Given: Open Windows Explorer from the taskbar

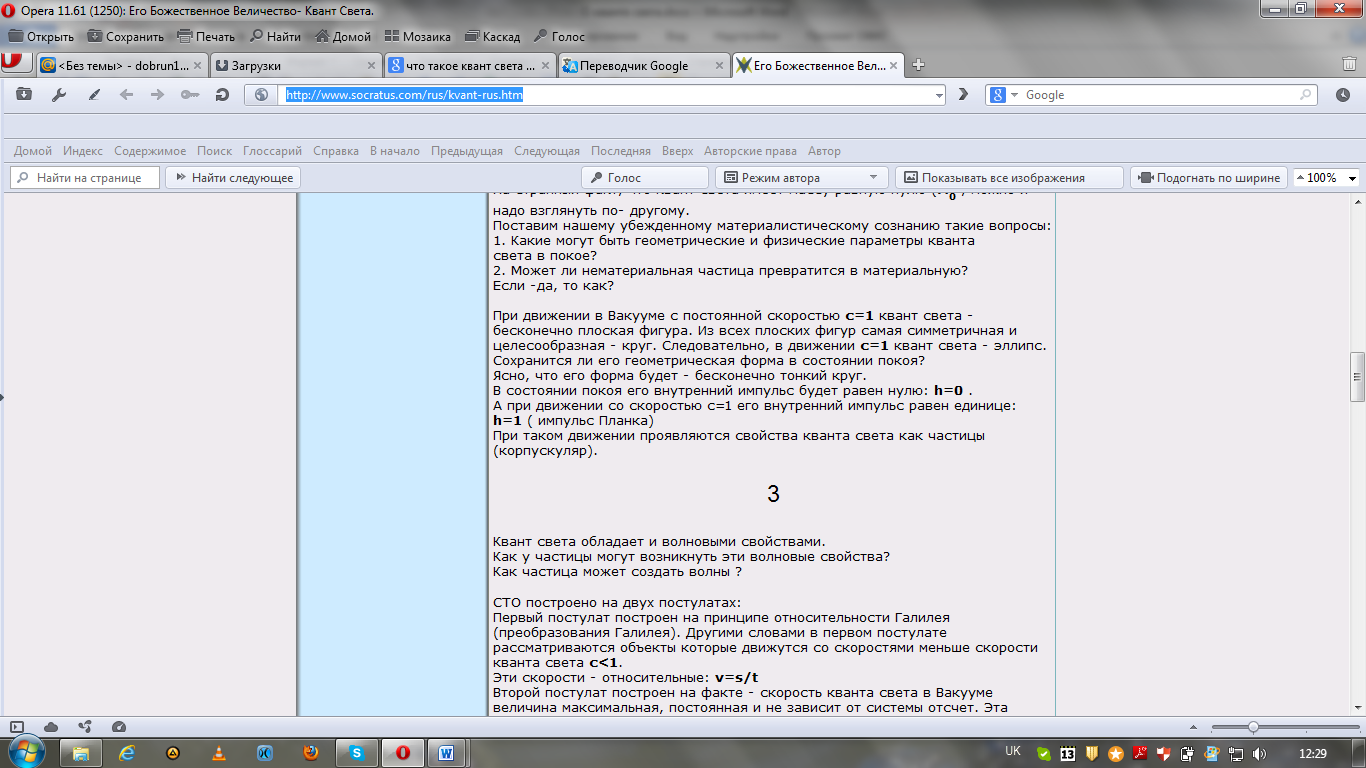Looking at the screenshot, I should tap(82, 752).
